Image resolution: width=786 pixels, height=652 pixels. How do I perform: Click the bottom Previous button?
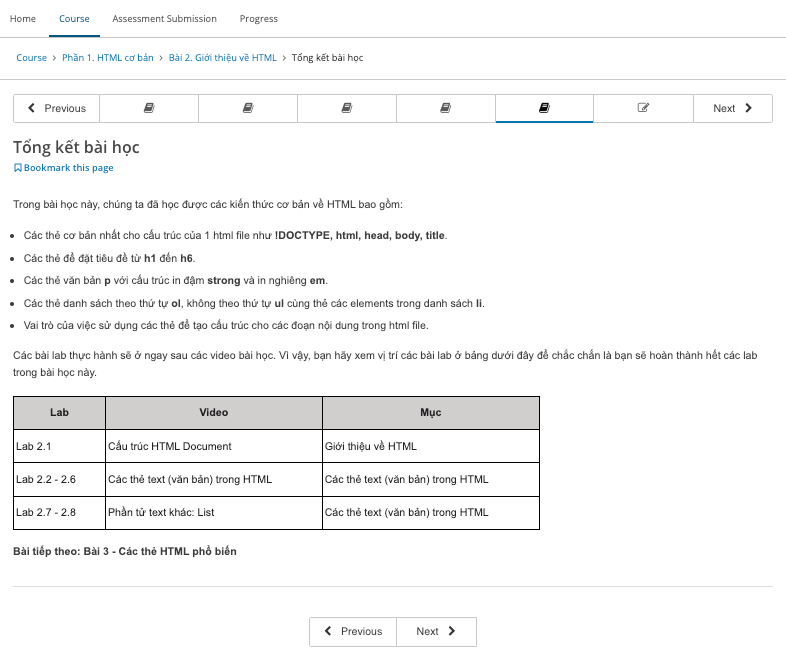tap(353, 631)
